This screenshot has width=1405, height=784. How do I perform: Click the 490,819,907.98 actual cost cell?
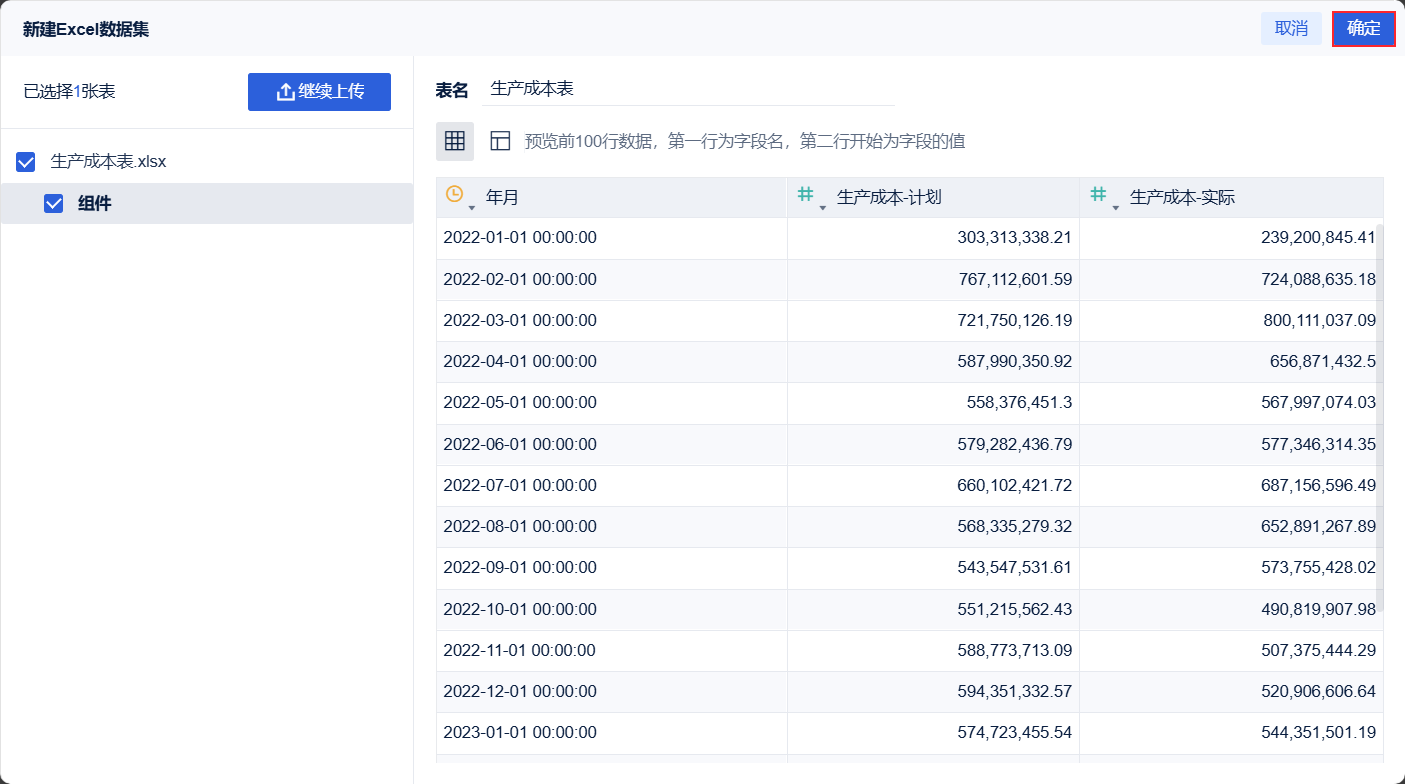pyautogui.click(x=1232, y=610)
